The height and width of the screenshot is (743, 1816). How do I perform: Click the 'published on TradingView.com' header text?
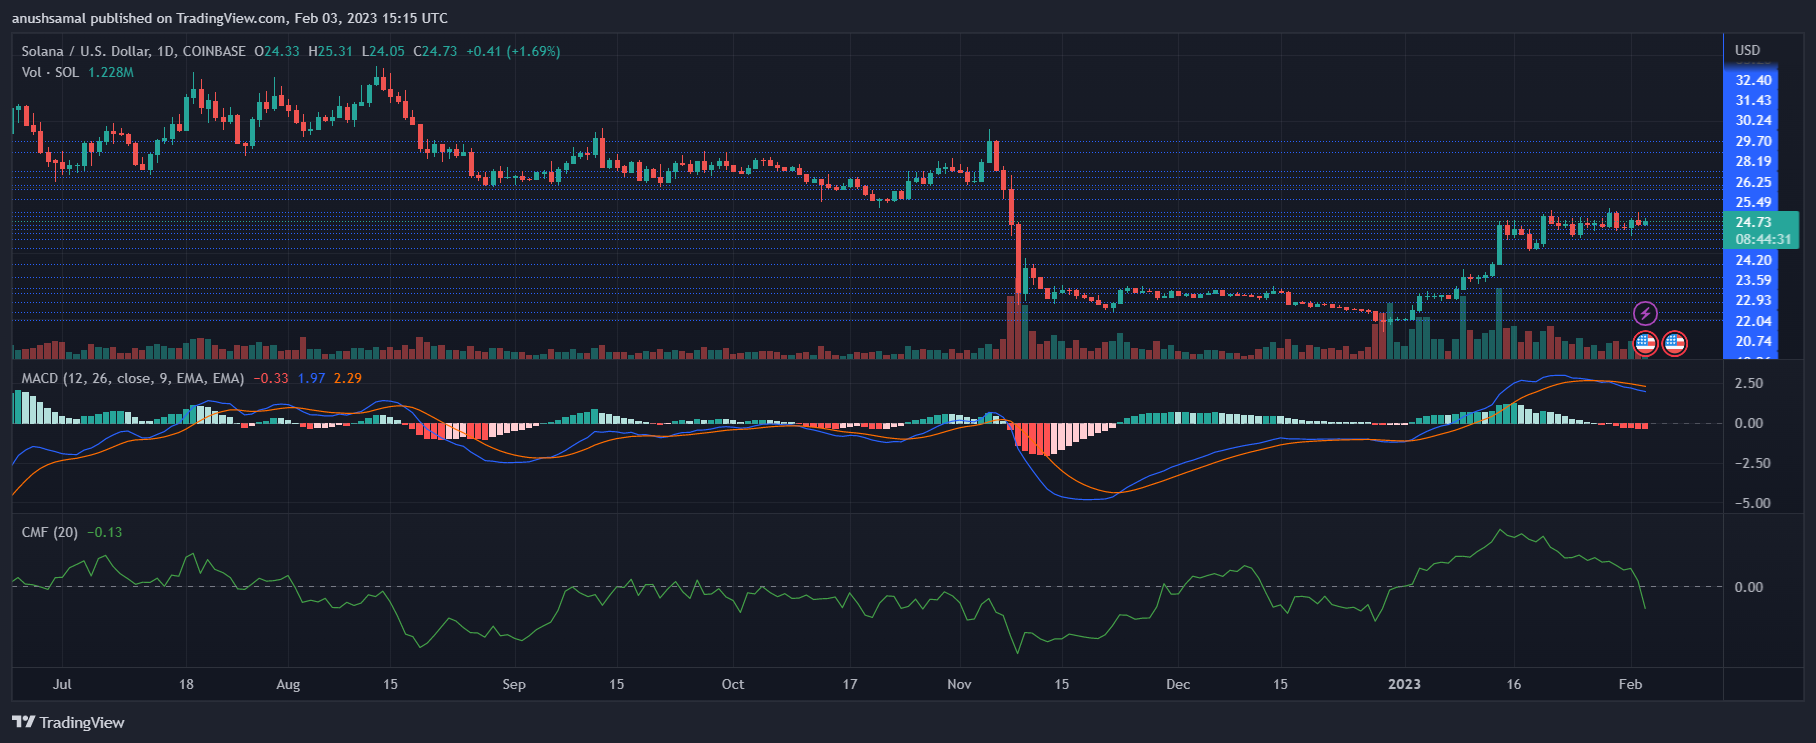click(x=230, y=18)
